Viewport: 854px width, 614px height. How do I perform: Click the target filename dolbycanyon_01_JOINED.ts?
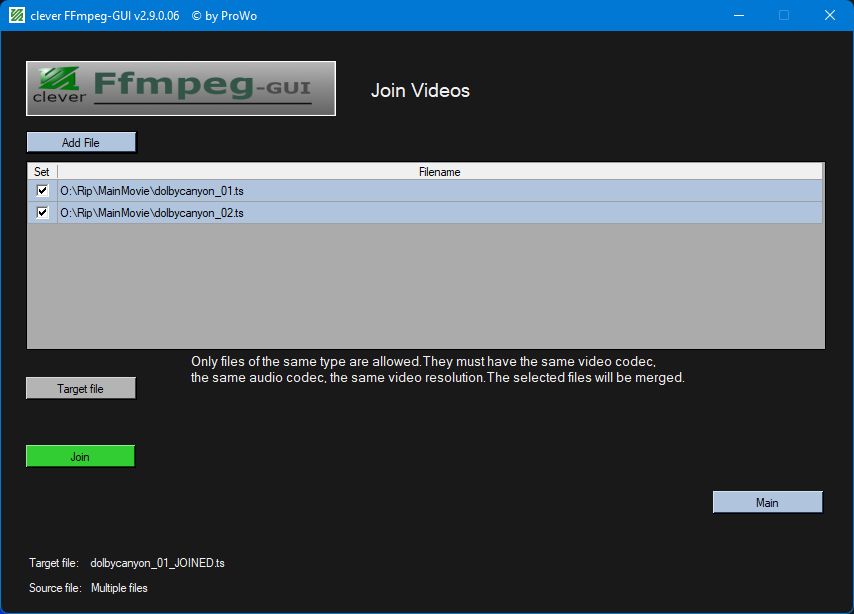tap(157, 563)
